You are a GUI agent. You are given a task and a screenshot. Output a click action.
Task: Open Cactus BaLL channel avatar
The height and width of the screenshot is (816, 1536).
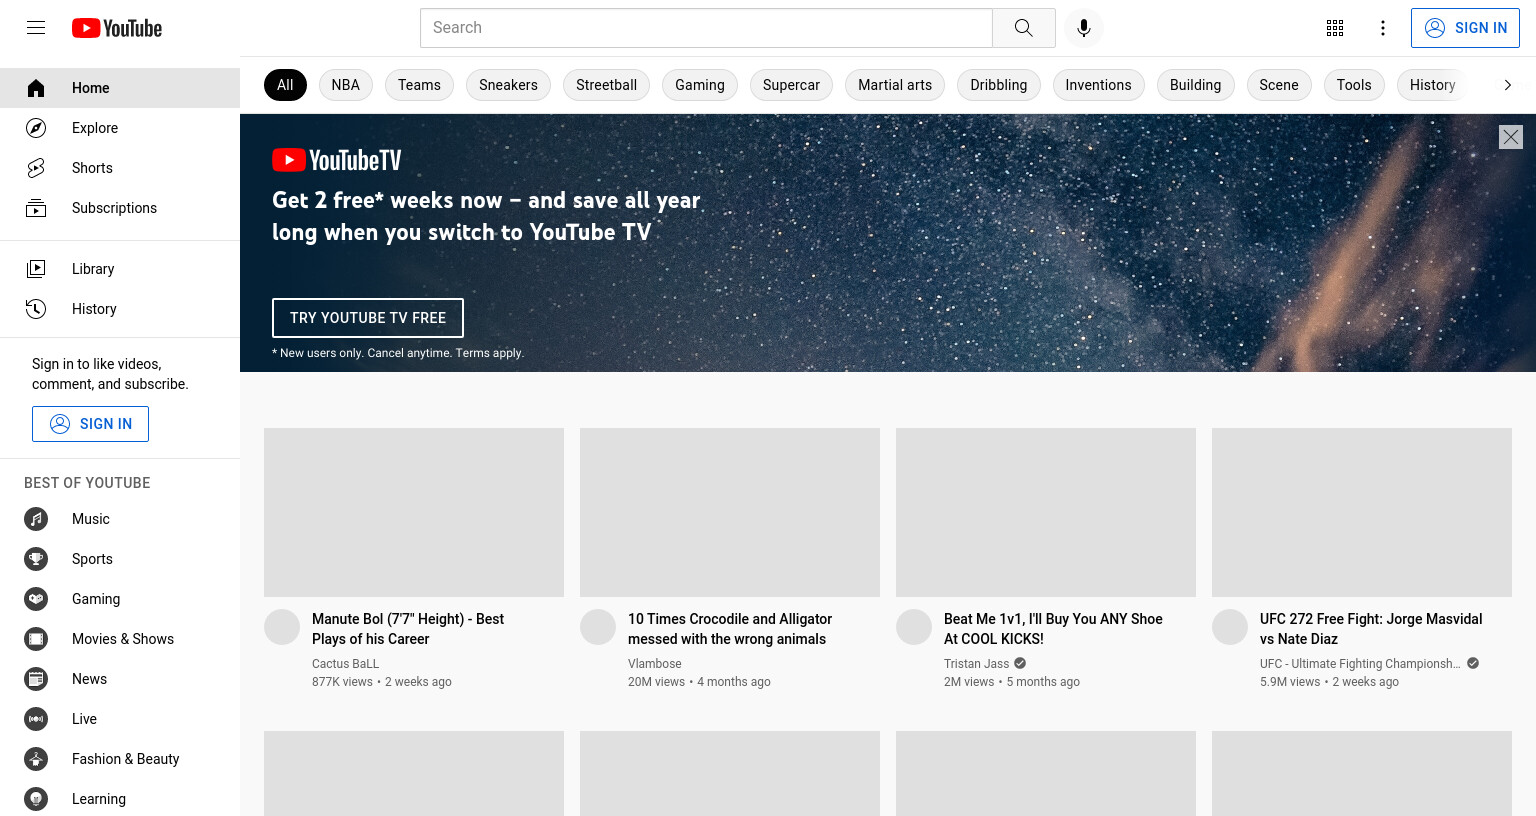pos(282,627)
